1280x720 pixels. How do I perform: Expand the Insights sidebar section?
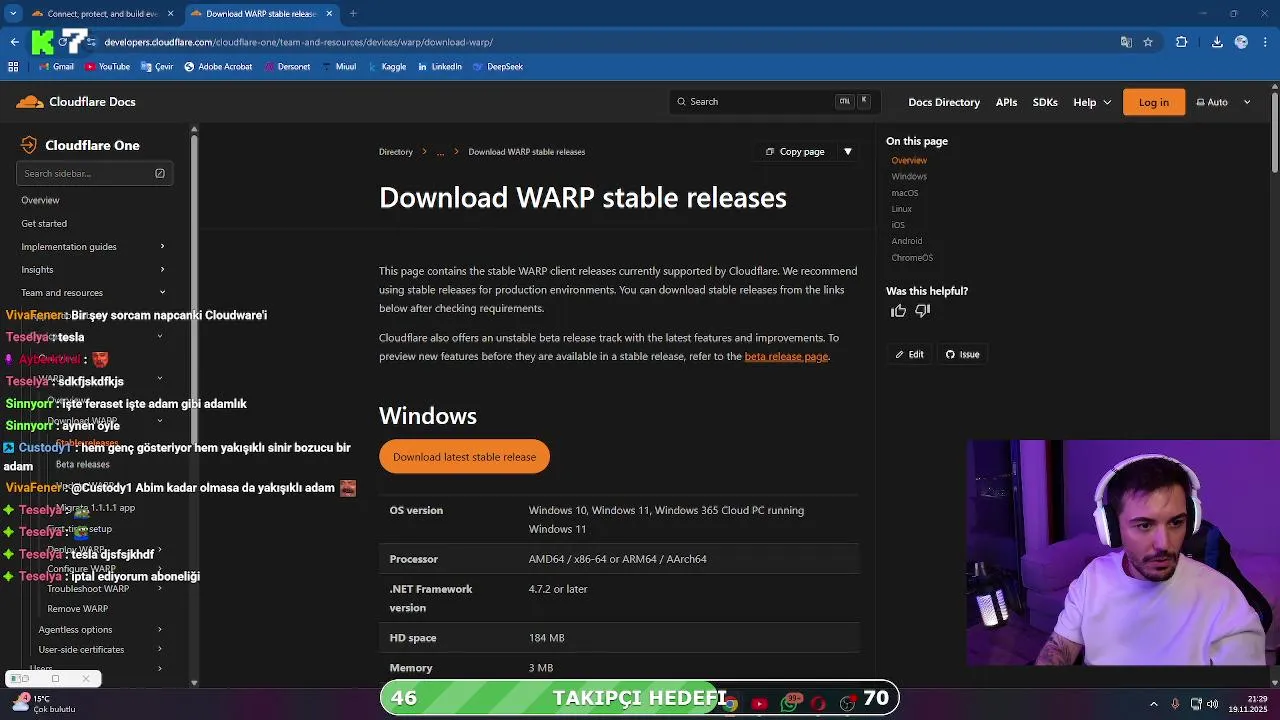click(x=162, y=270)
